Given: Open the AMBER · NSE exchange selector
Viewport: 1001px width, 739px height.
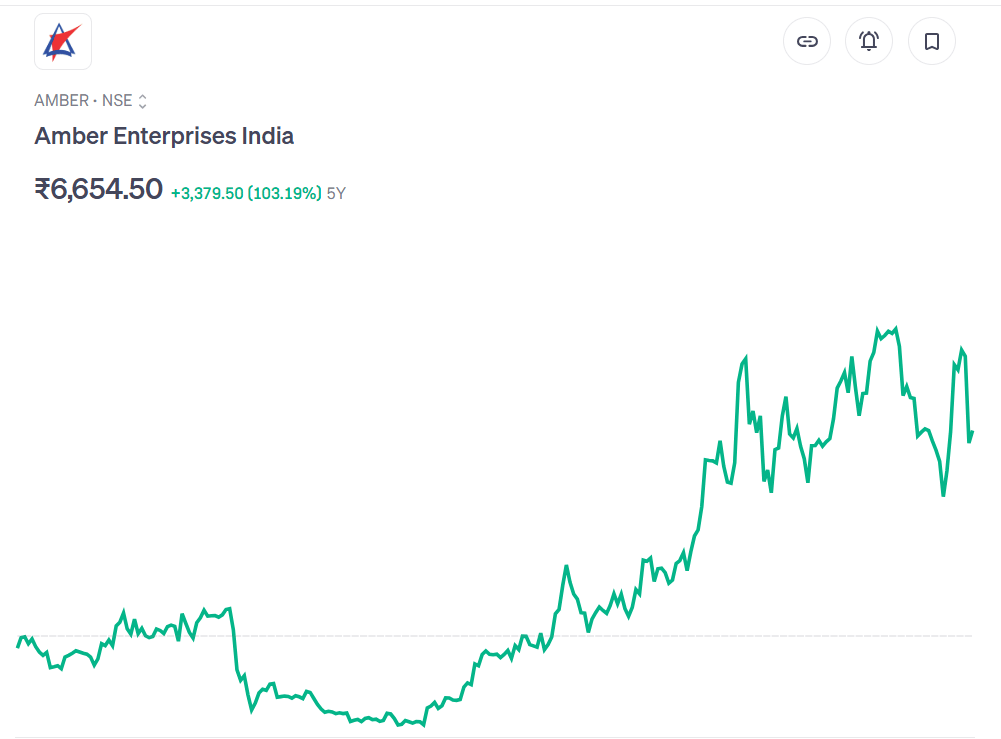Looking at the screenshot, I should click(90, 101).
